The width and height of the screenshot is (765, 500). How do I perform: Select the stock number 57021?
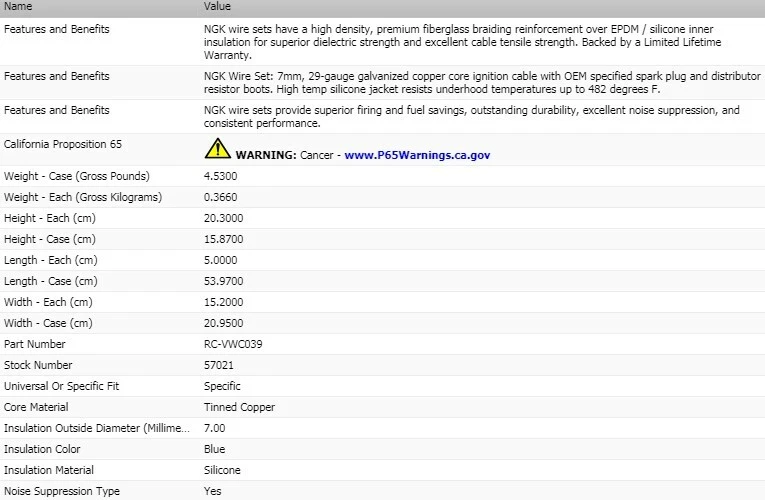(x=219, y=365)
